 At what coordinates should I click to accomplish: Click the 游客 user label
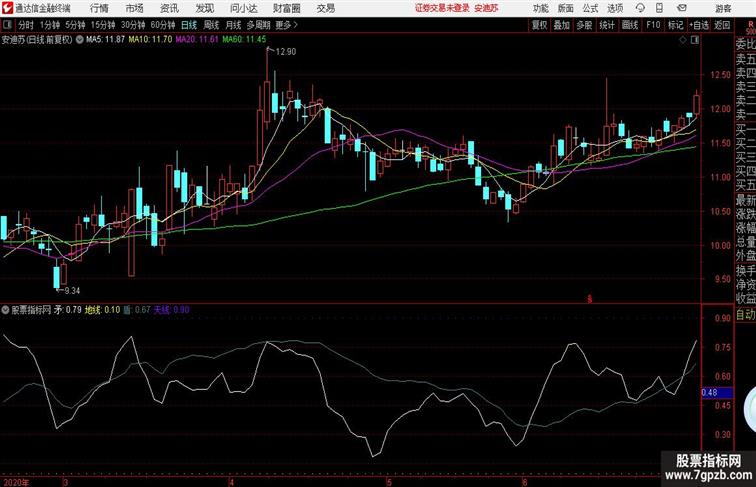[723, 8]
